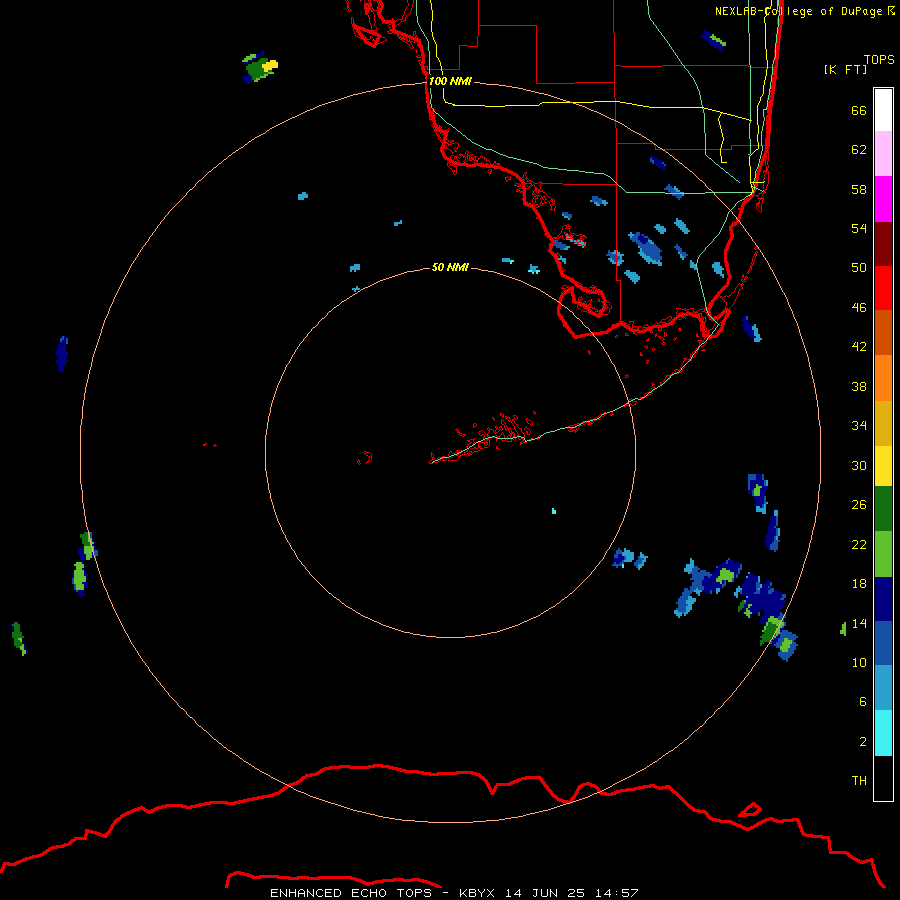
Task: Select the light green color scale segment
Action: [x=883, y=553]
